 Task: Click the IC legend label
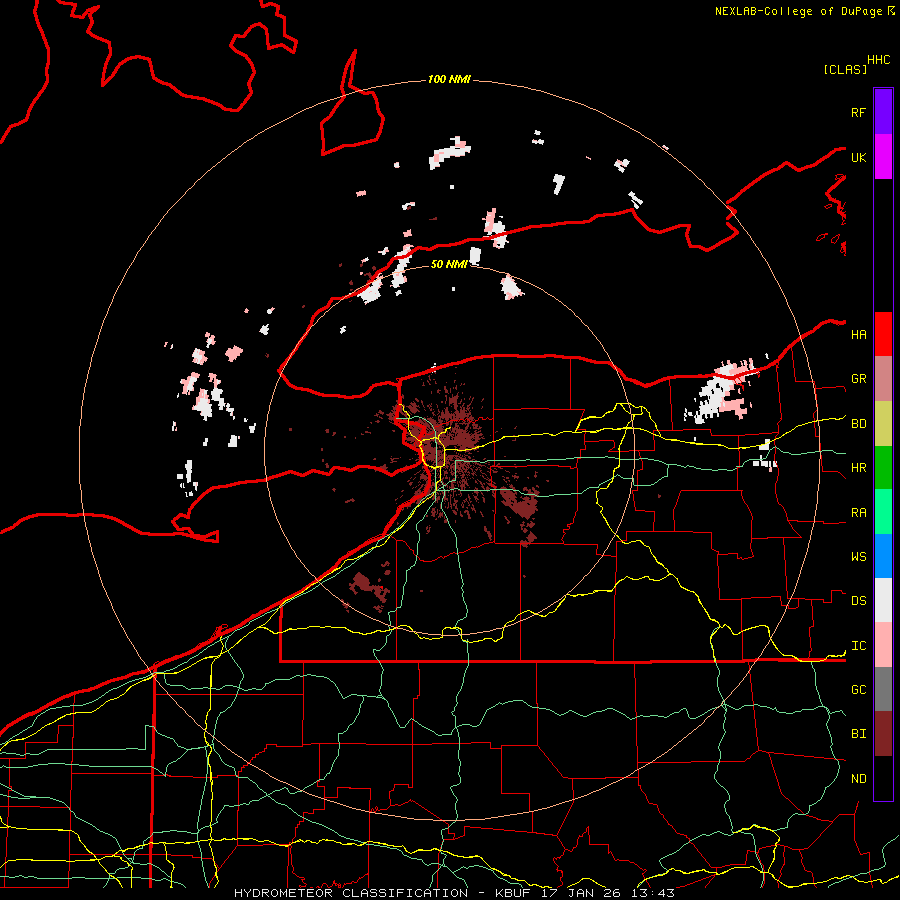pos(858,646)
